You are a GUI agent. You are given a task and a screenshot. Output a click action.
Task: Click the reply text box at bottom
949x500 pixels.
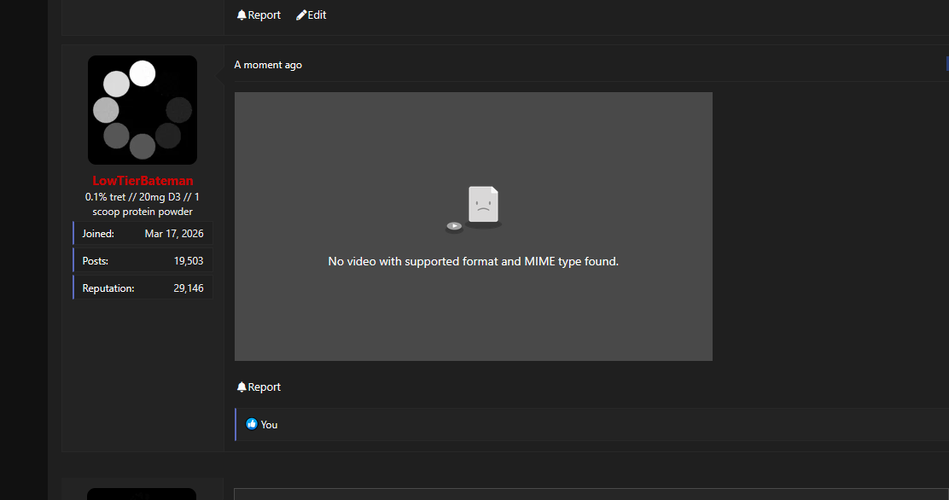point(591,494)
